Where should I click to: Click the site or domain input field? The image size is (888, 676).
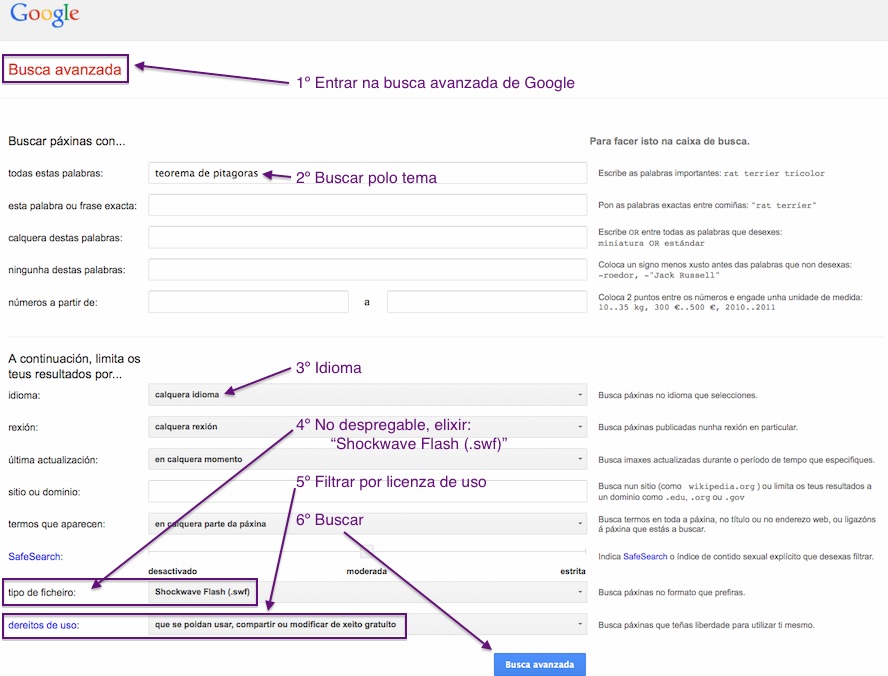click(x=365, y=491)
